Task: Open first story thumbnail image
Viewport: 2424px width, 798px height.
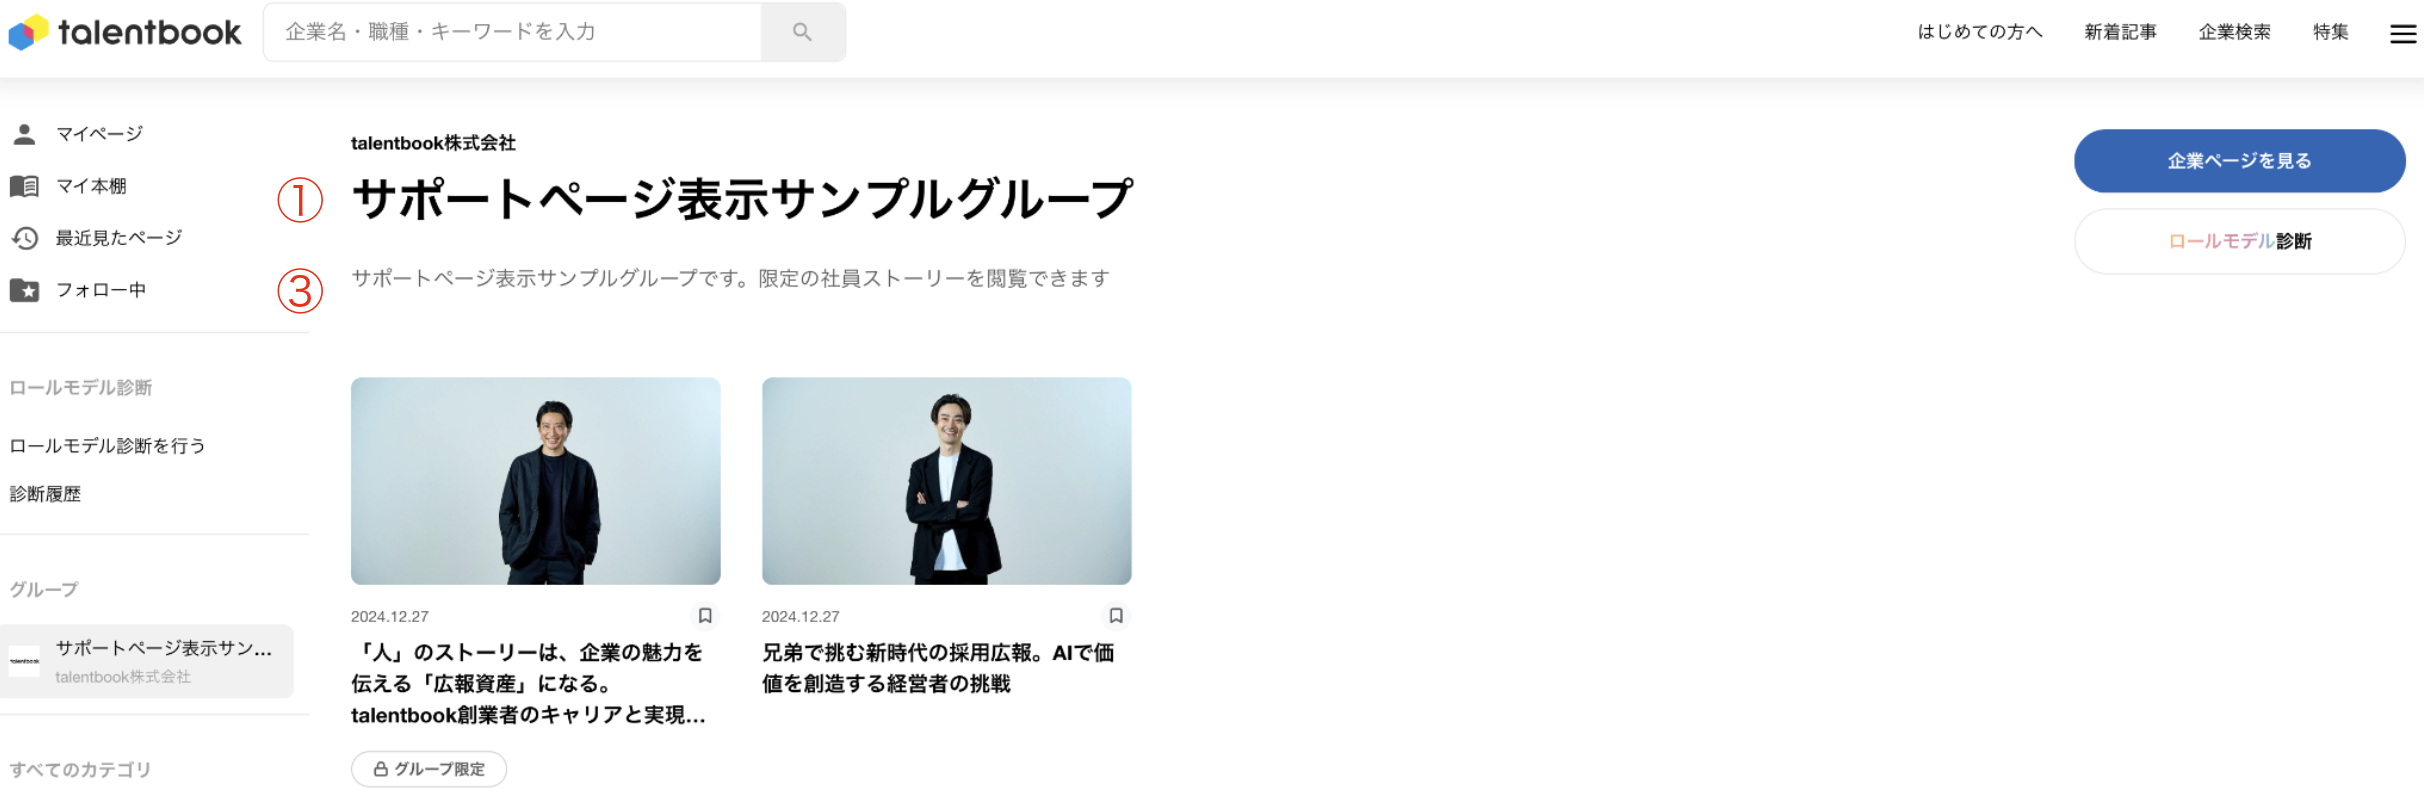Action: [535, 481]
